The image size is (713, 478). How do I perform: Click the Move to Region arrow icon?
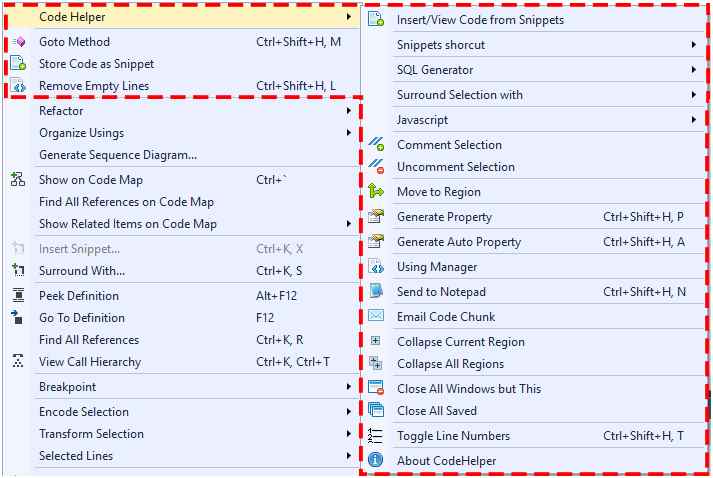pyautogui.click(x=376, y=191)
